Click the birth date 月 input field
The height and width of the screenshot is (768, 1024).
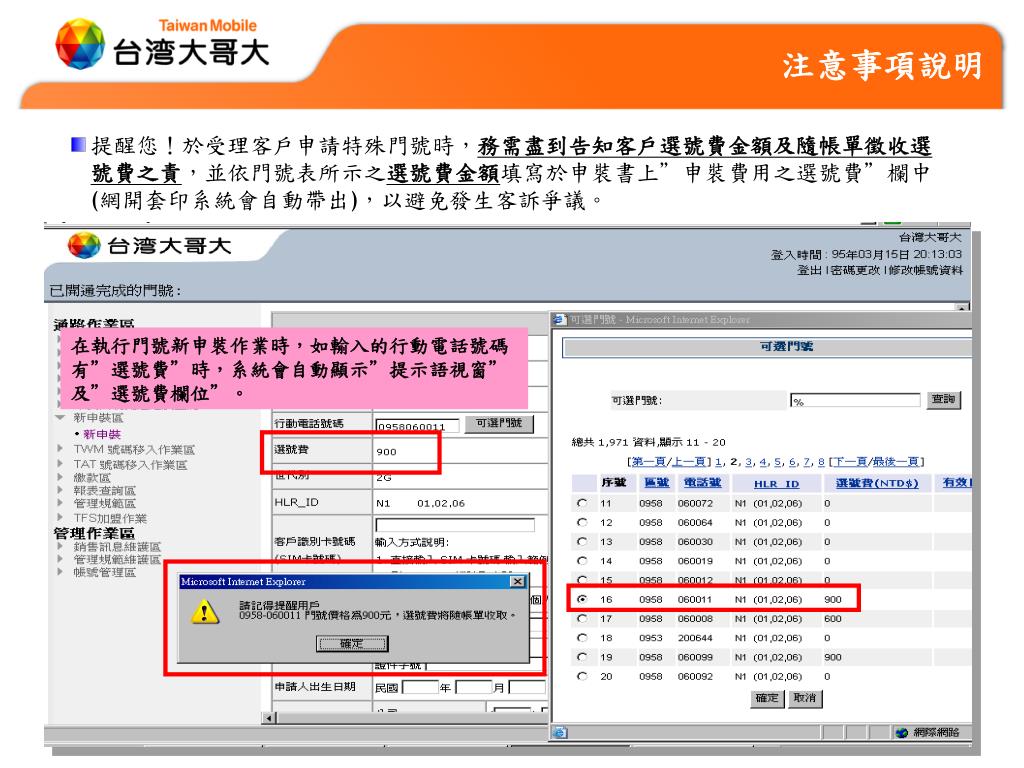[473, 687]
